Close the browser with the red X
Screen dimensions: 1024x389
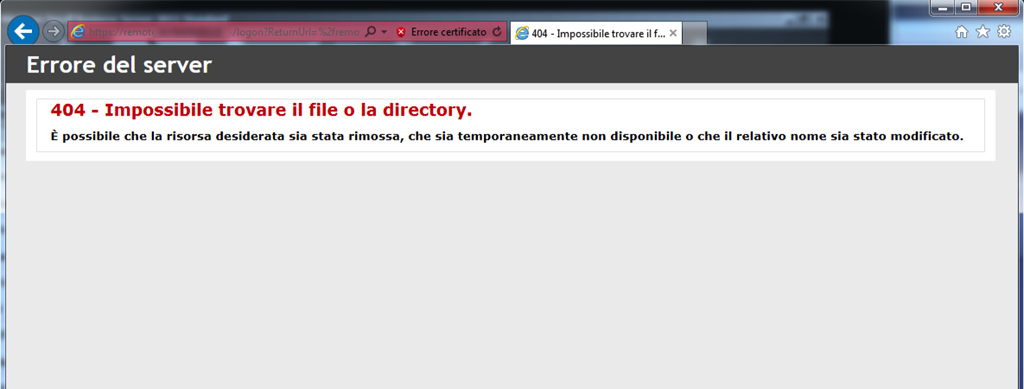(x=999, y=7)
